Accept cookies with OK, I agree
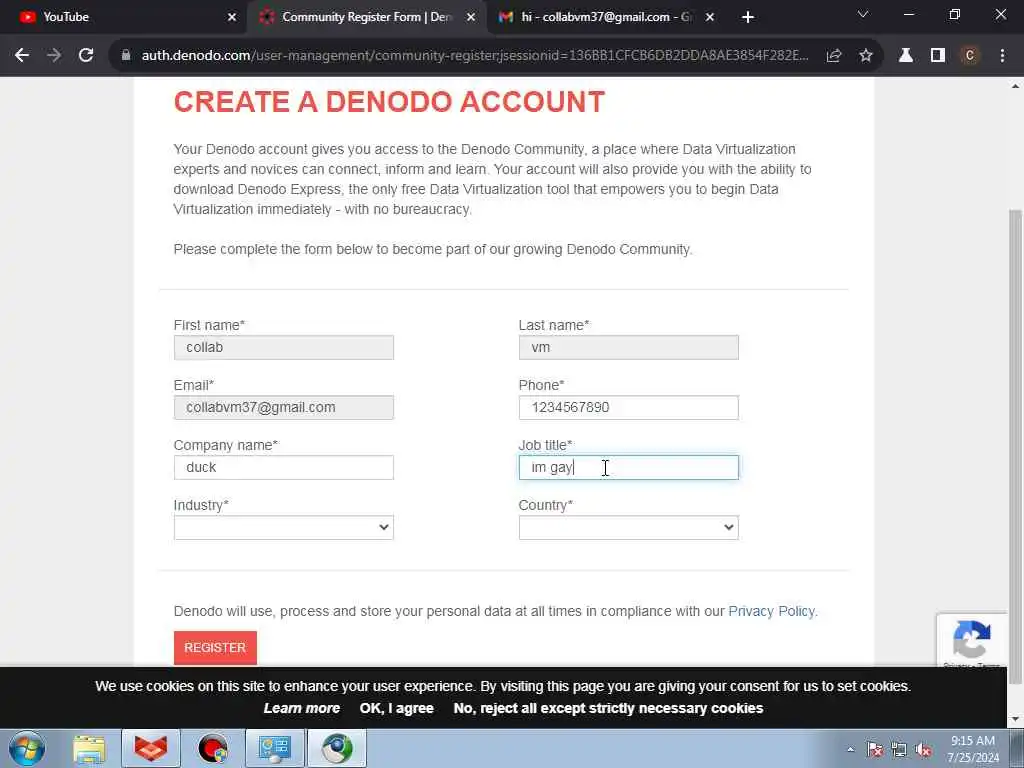The height and width of the screenshot is (768, 1024). pos(396,709)
